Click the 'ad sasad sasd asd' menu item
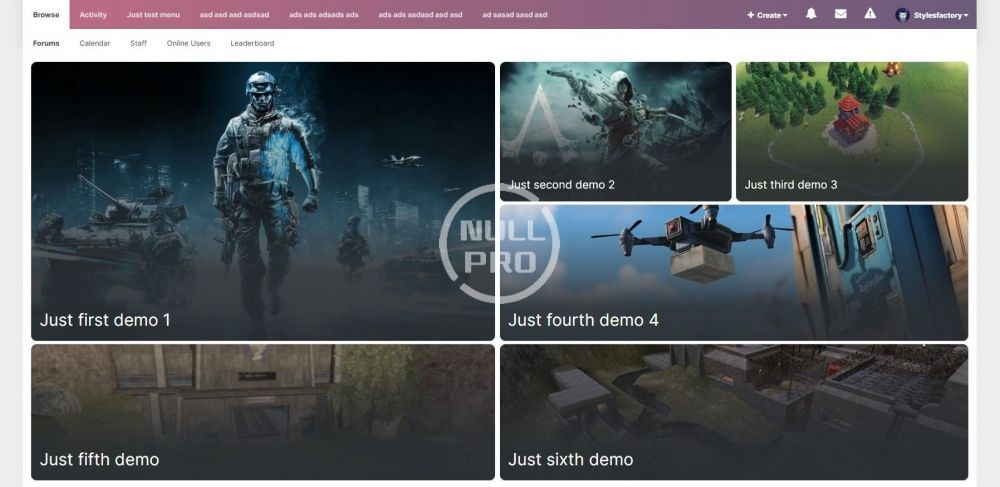The width and height of the screenshot is (1000, 487). (x=514, y=15)
